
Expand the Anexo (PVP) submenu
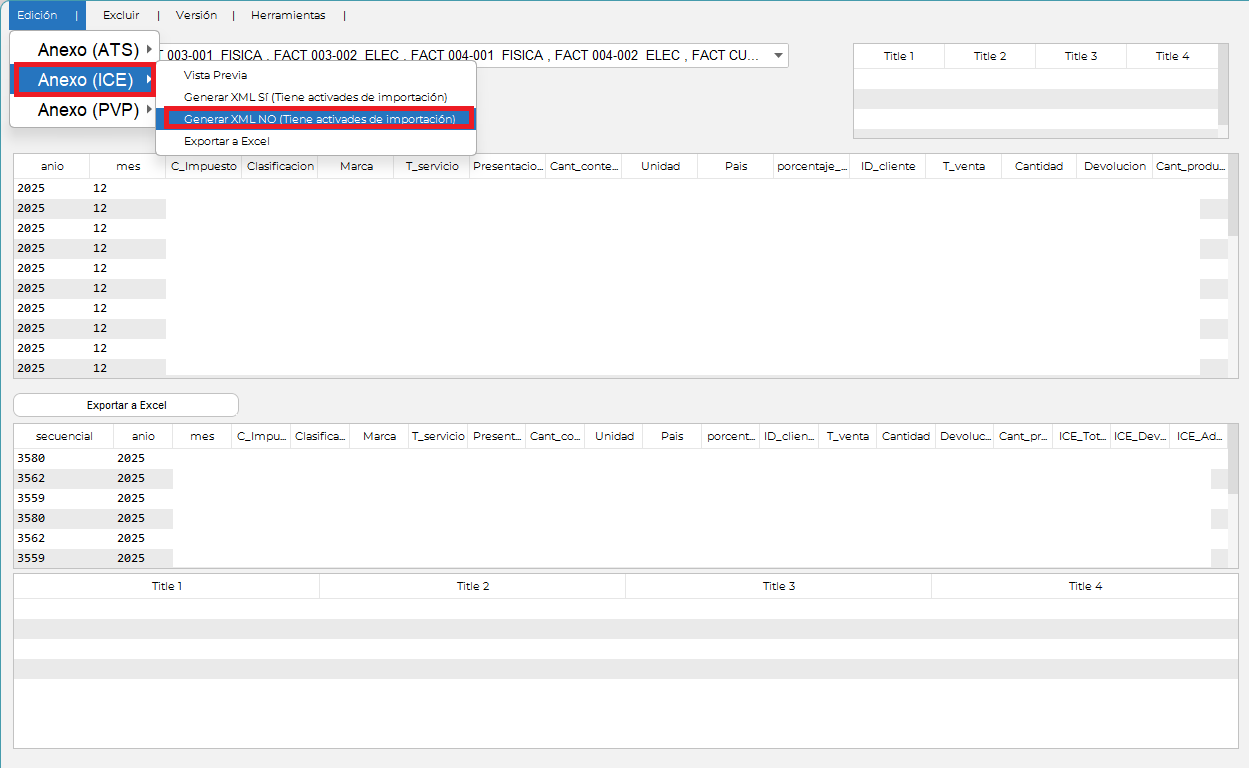click(x=88, y=110)
